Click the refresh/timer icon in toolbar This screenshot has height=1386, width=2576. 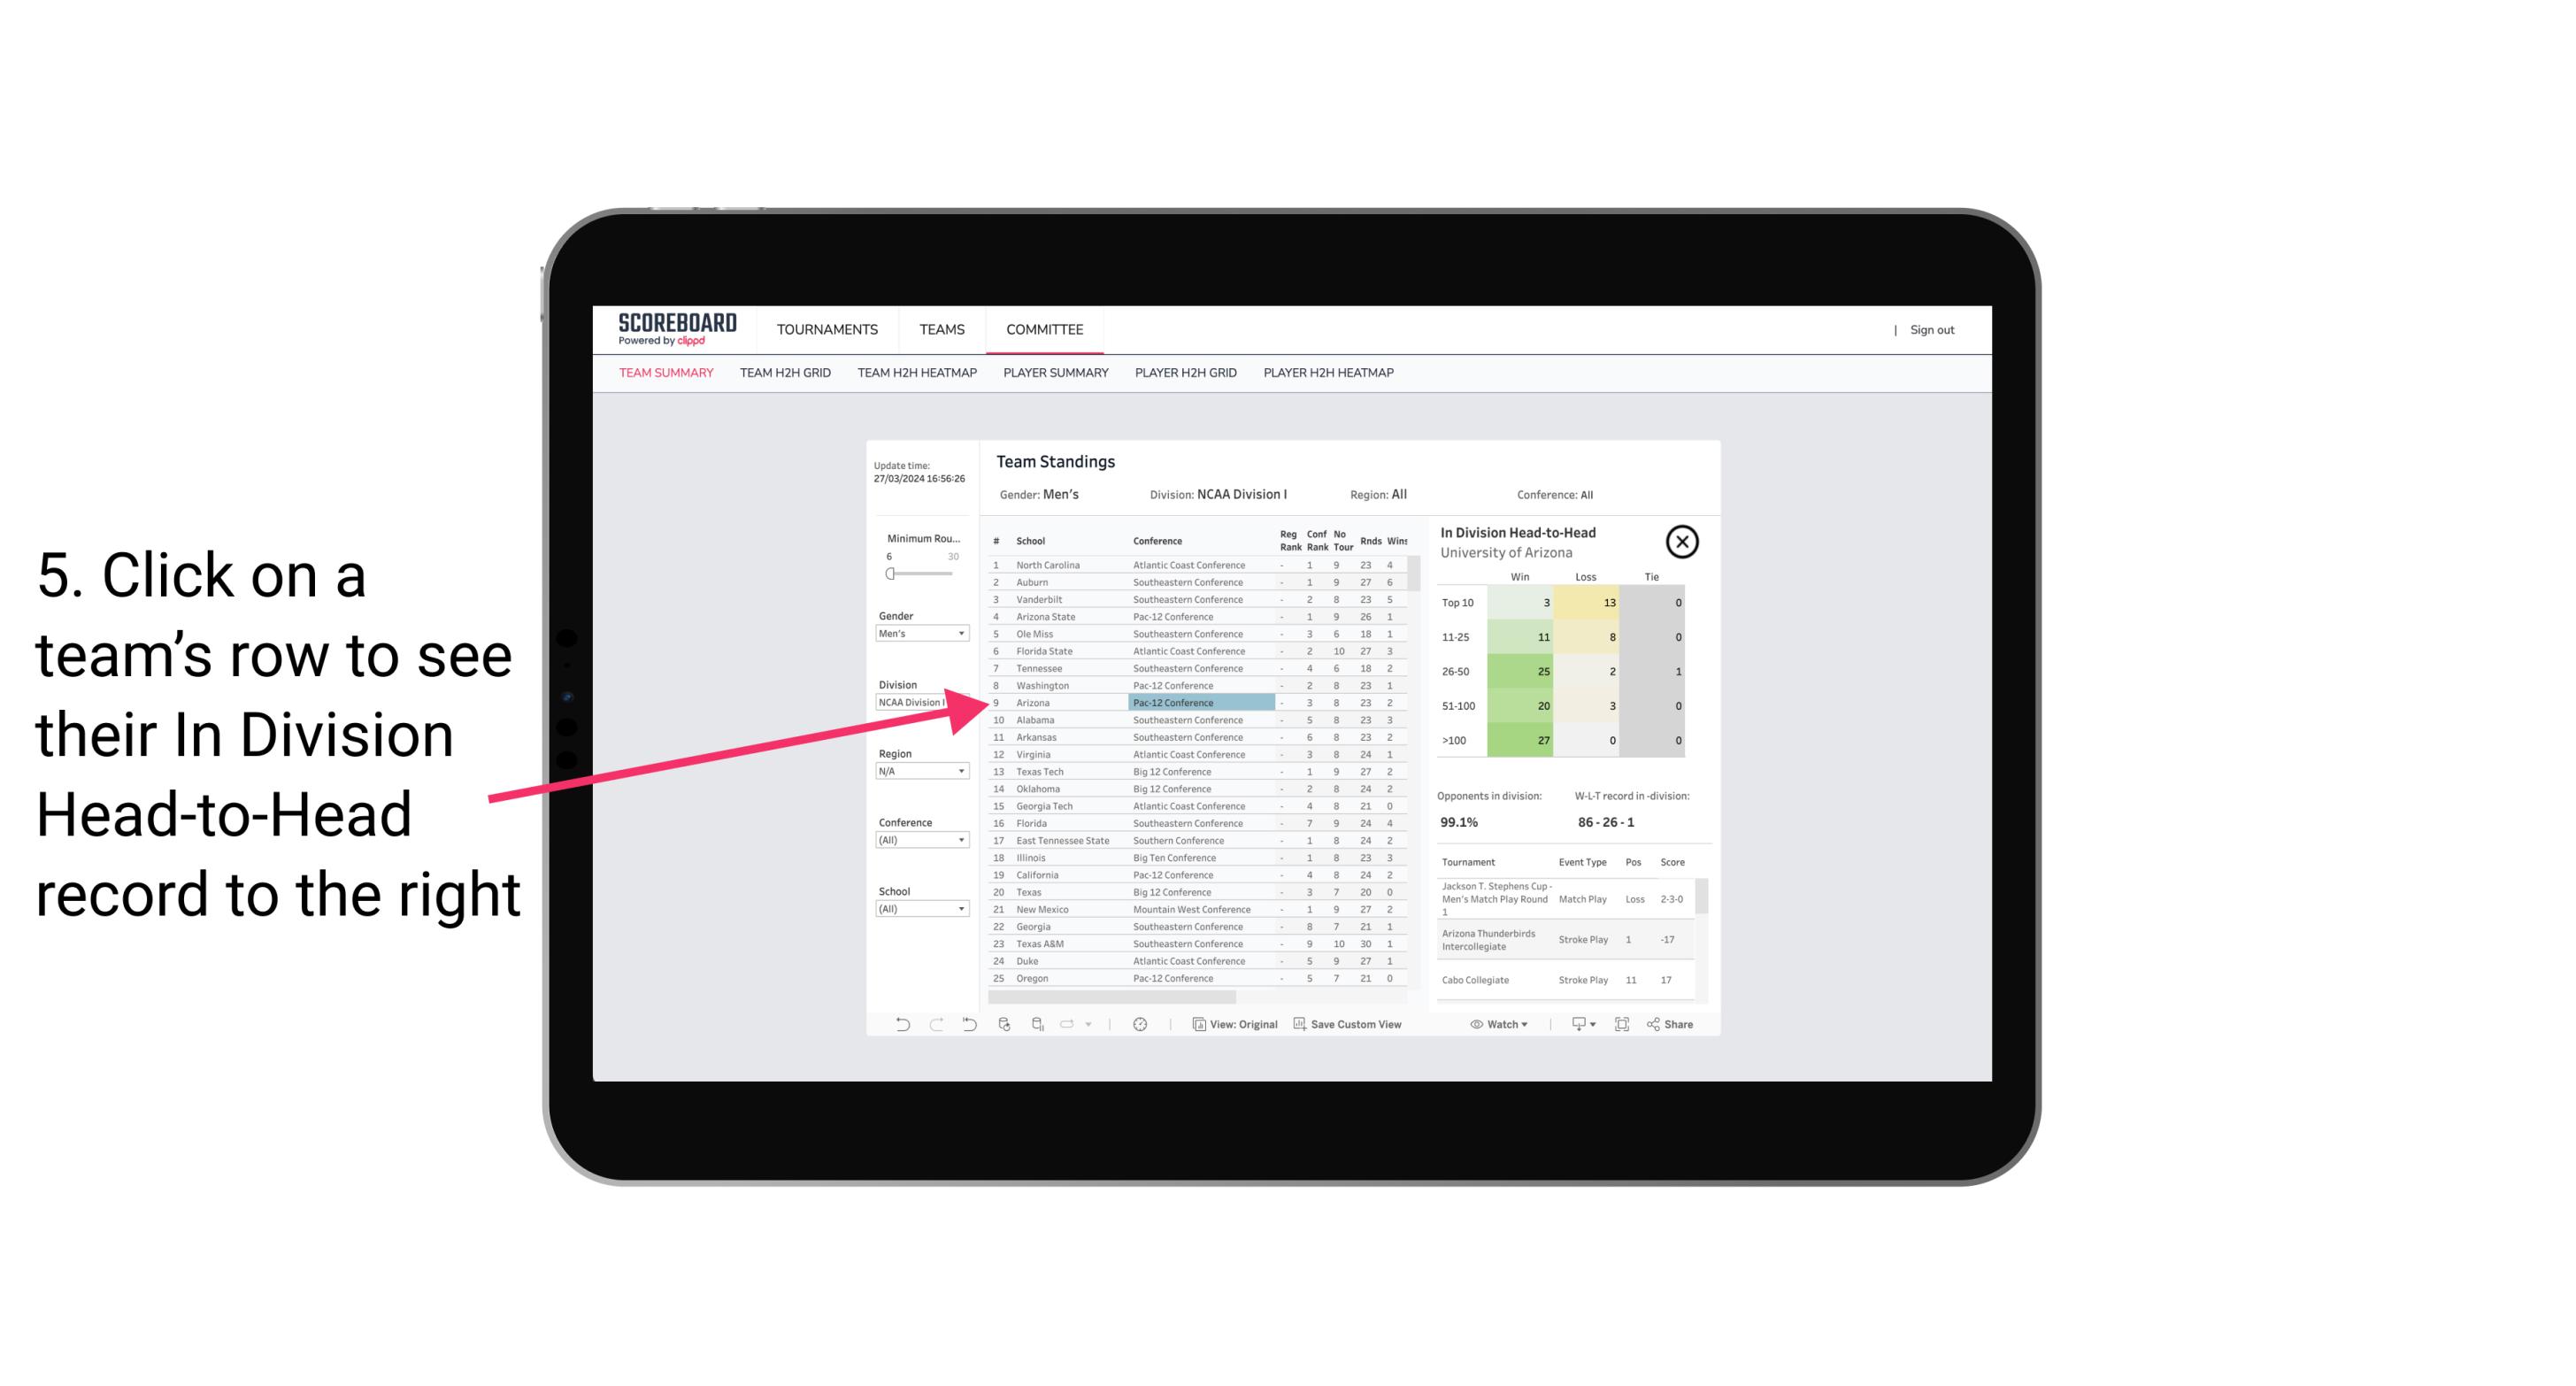coord(1140,1024)
